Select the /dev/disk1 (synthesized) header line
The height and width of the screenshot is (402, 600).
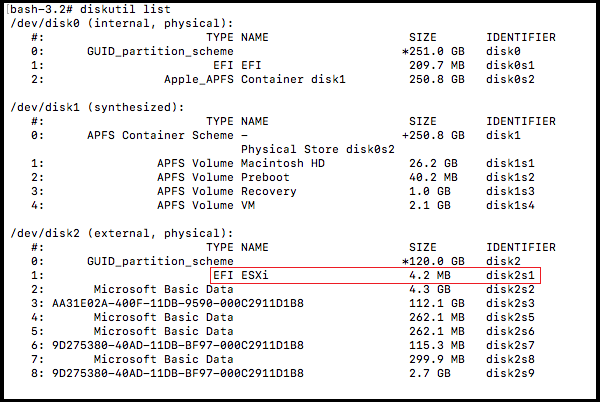96,107
